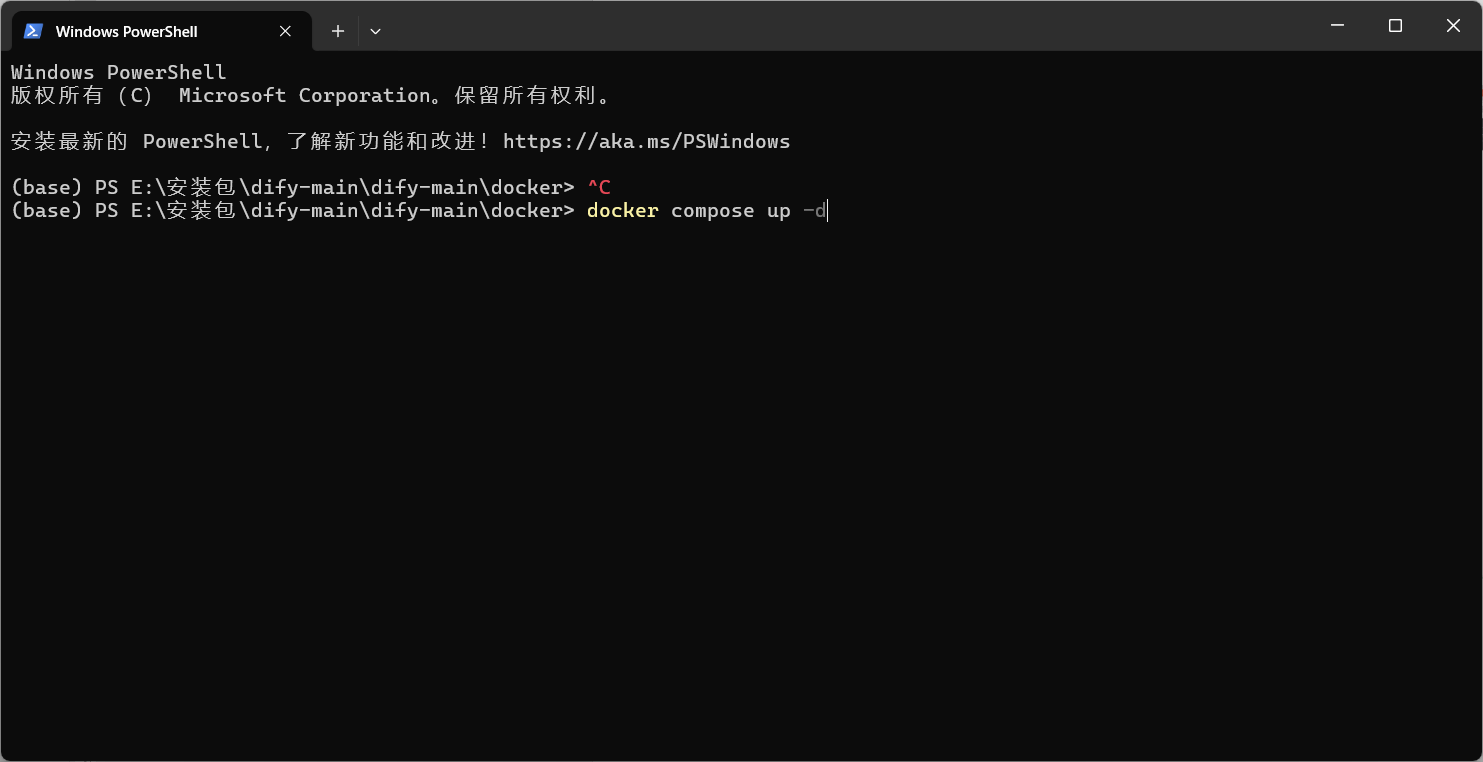Click the PowerShell icon in the tab

tap(33, 31)
